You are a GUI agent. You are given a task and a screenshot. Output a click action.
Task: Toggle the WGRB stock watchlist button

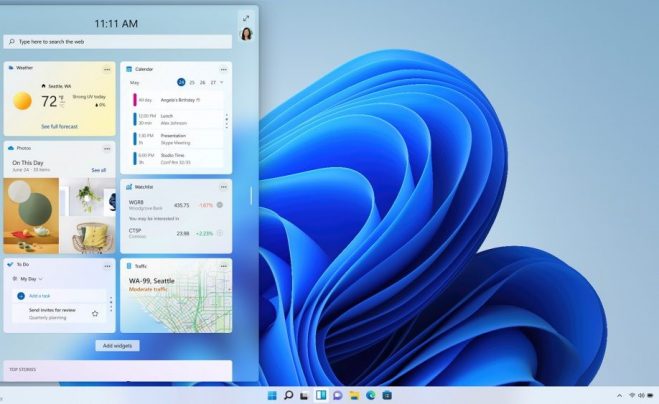pos(219,205)
